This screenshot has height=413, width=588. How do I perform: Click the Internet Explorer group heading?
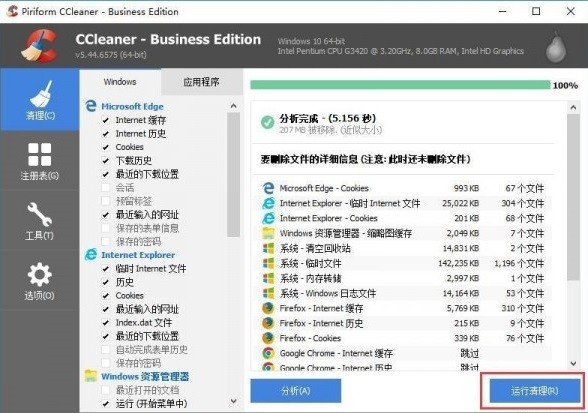click(x=138, y=255)
